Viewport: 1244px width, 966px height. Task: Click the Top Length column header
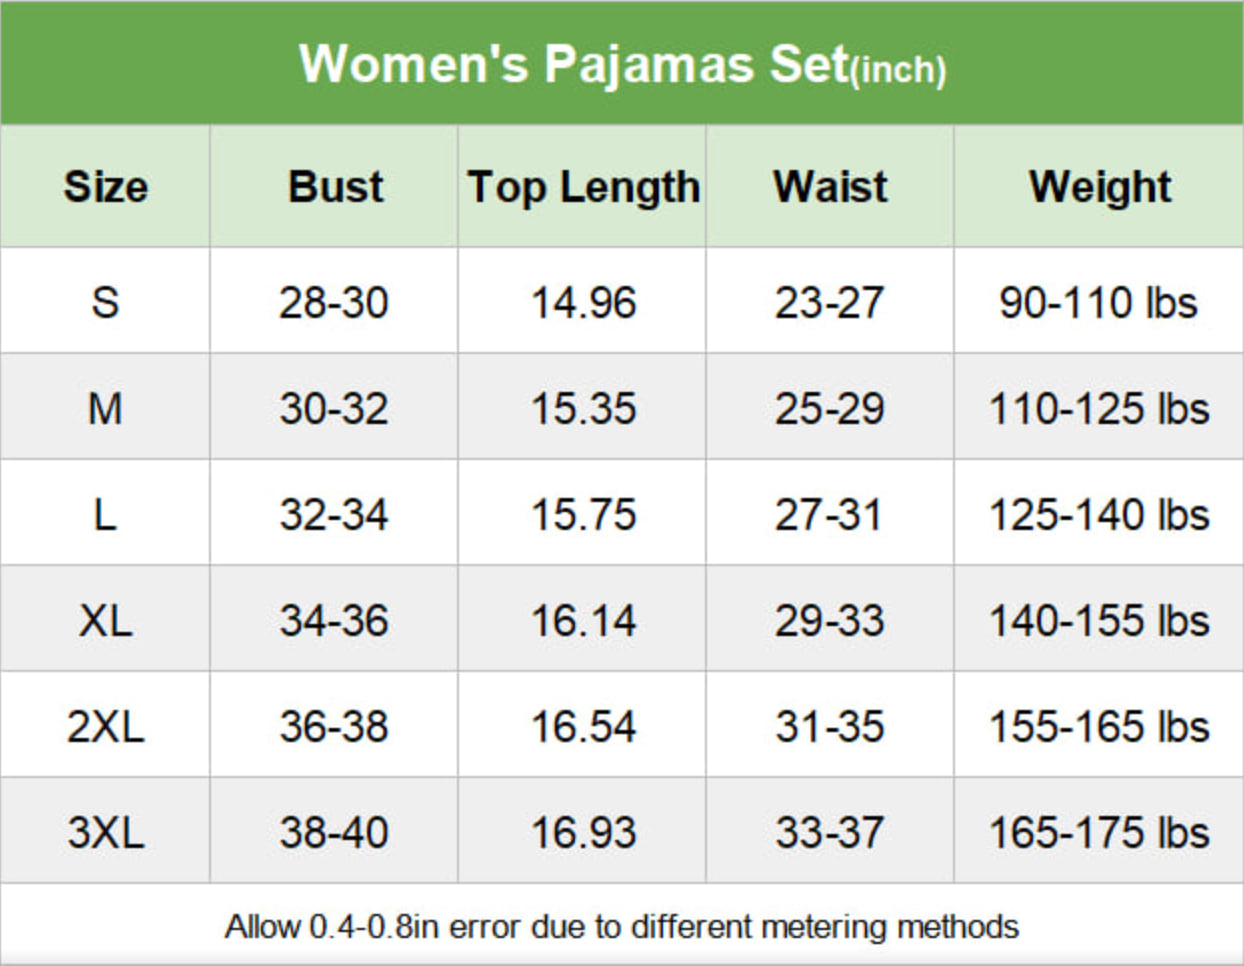coord(583,187)
